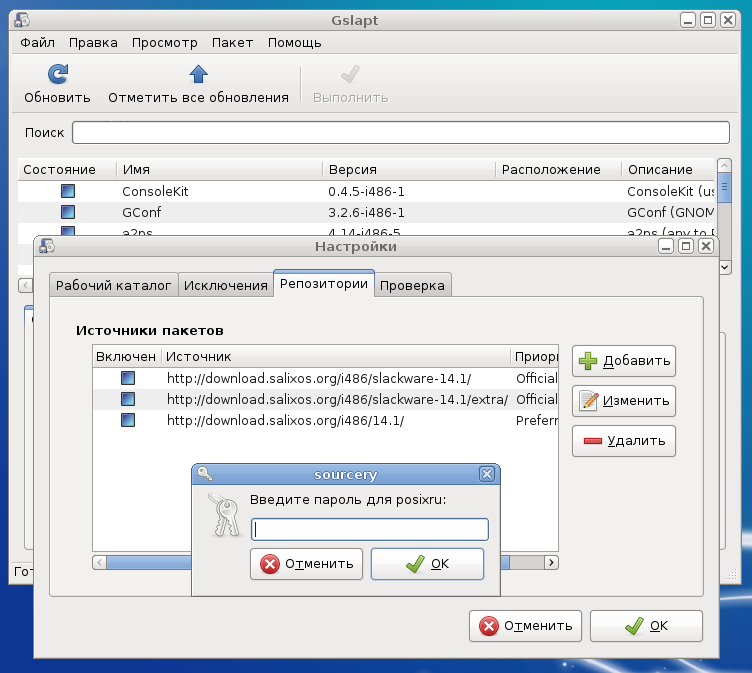Toggle the slackware-14.1/extra/ repository enabled box
The width and height of the screenshot is (752, 673).
[x=128, y=399]
